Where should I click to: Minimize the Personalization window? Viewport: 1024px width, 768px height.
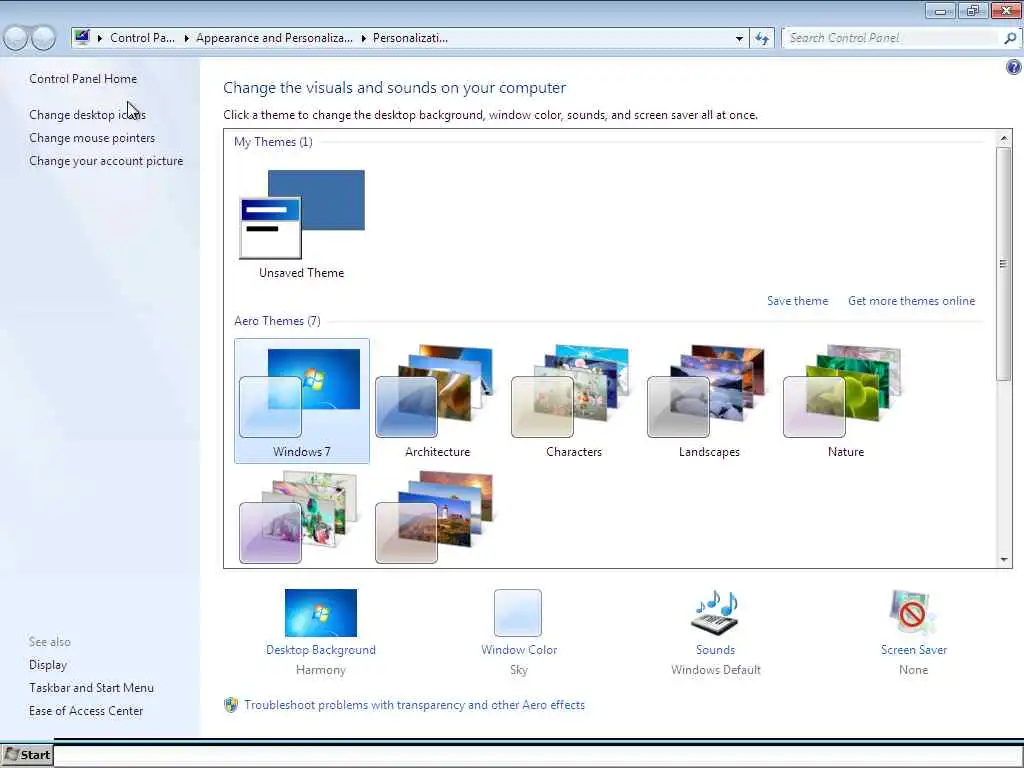pos(940,10)
